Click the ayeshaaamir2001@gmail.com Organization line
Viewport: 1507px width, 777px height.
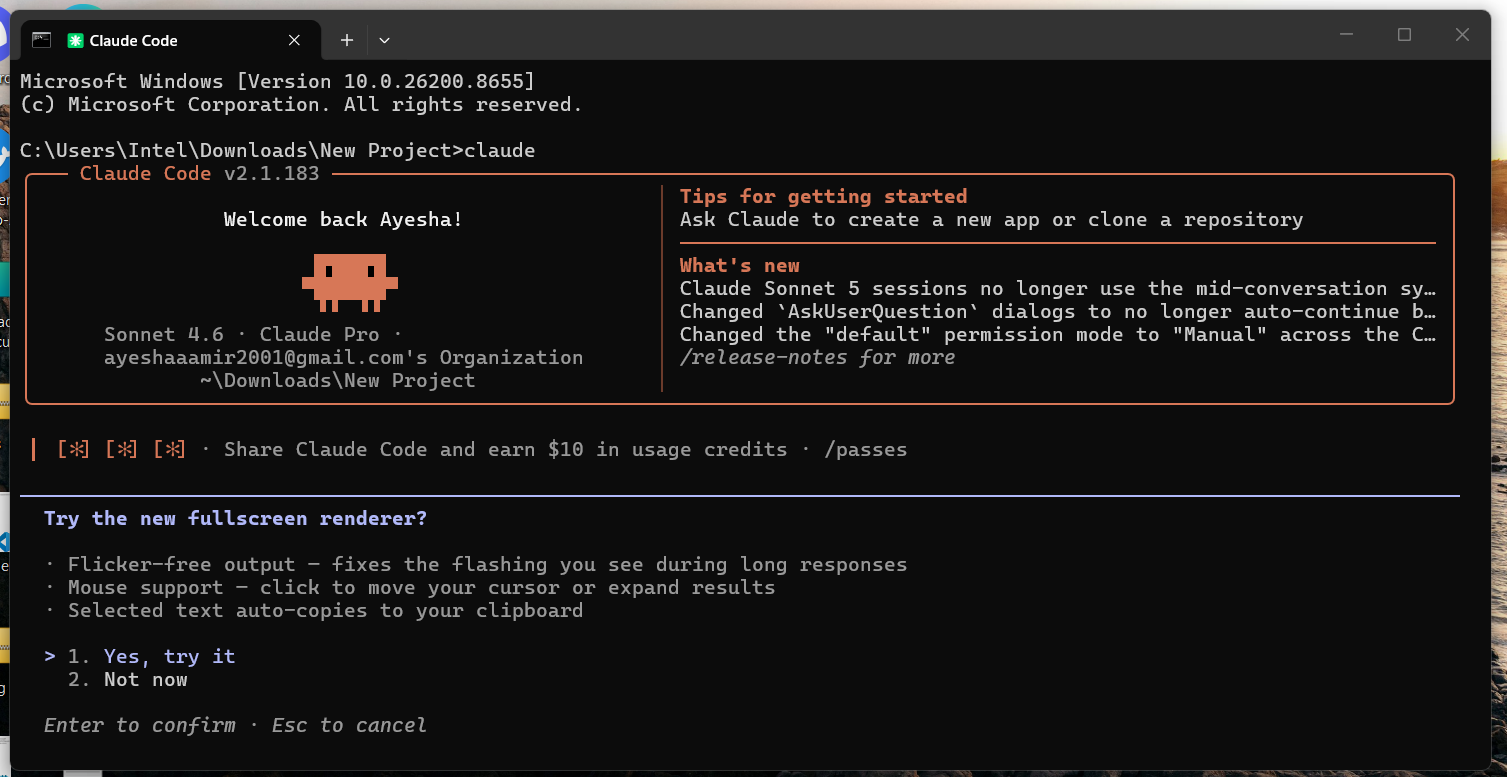343,357
